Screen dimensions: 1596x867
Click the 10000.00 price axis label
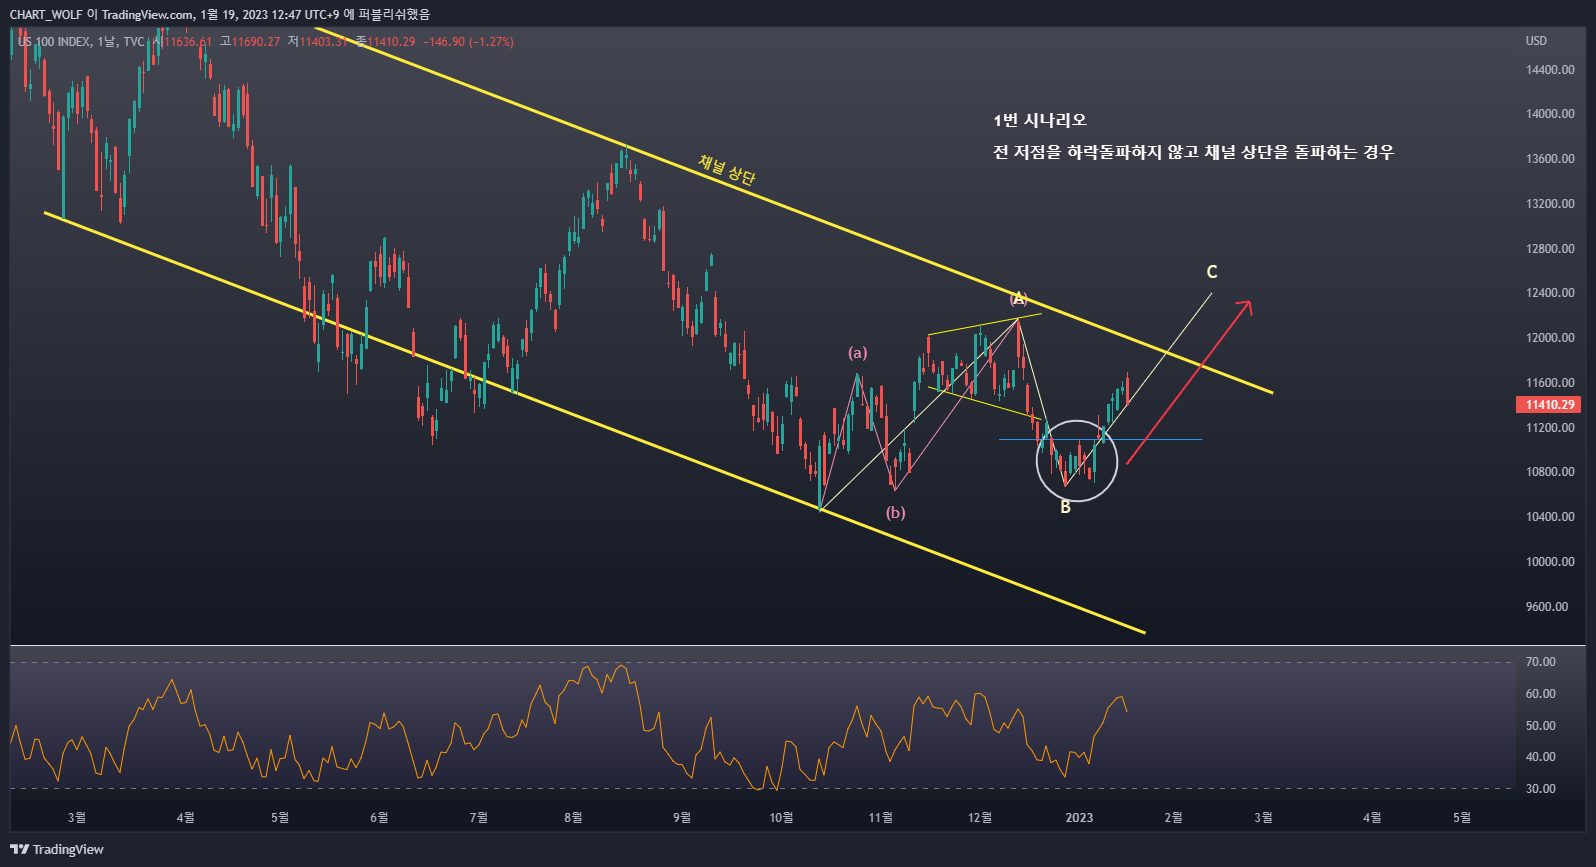(x=1550, y=562)
